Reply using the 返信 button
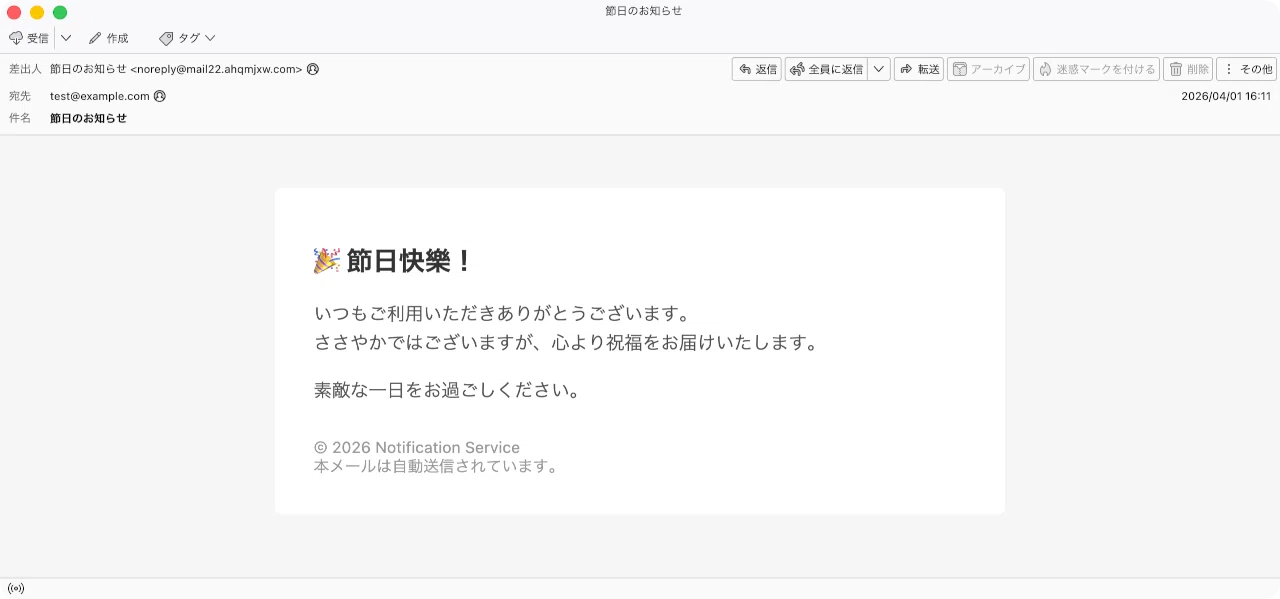This screenshot has height=599, width=1280. (757, 69)
